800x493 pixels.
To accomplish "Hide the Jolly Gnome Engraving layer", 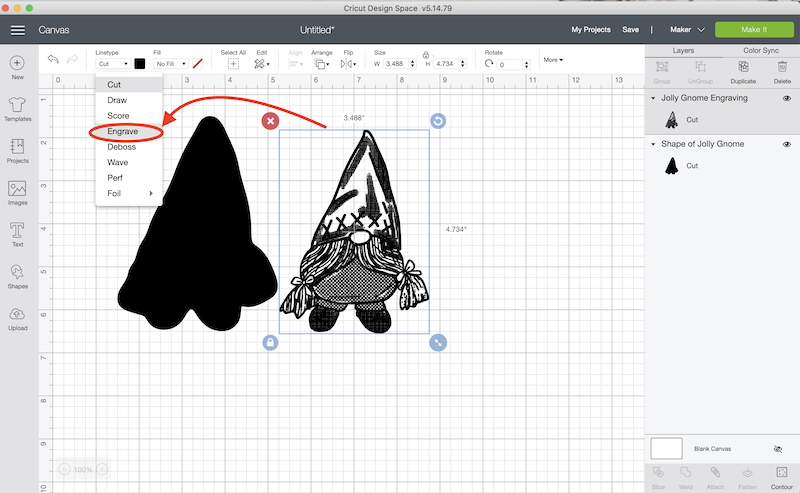I will click(787, 98).
